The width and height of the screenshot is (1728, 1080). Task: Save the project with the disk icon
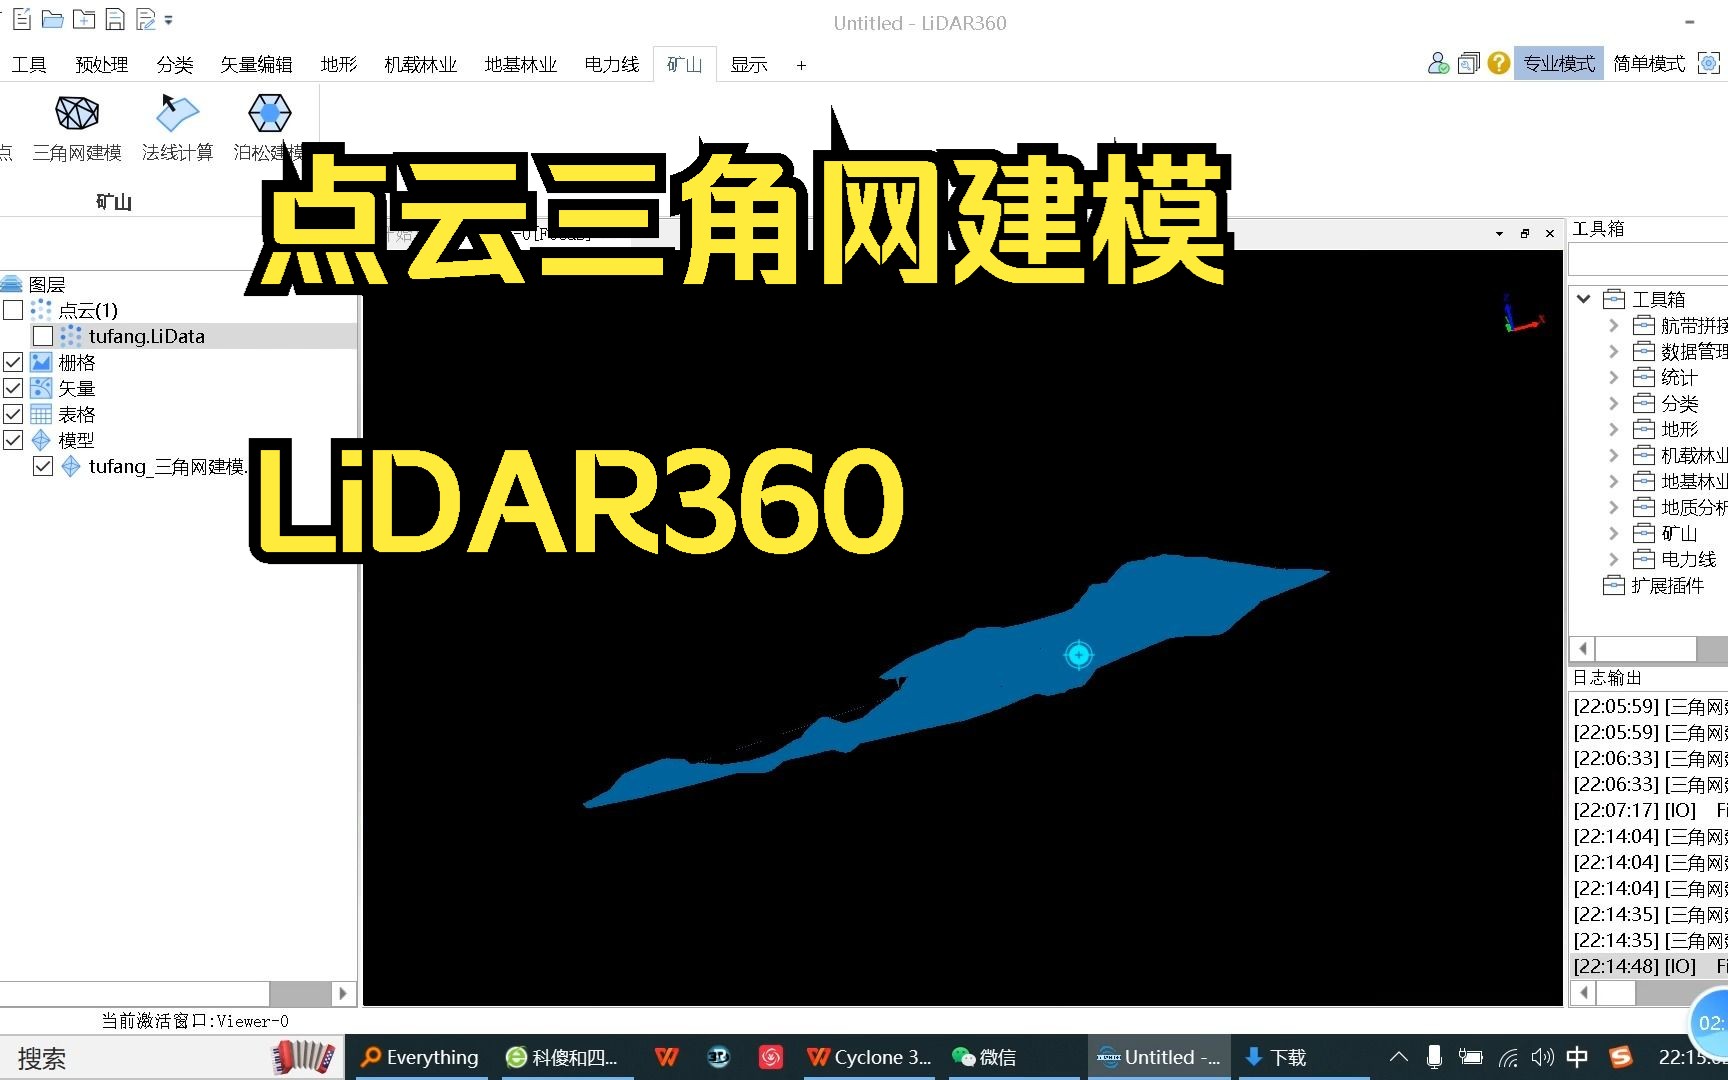pos(116,19)
